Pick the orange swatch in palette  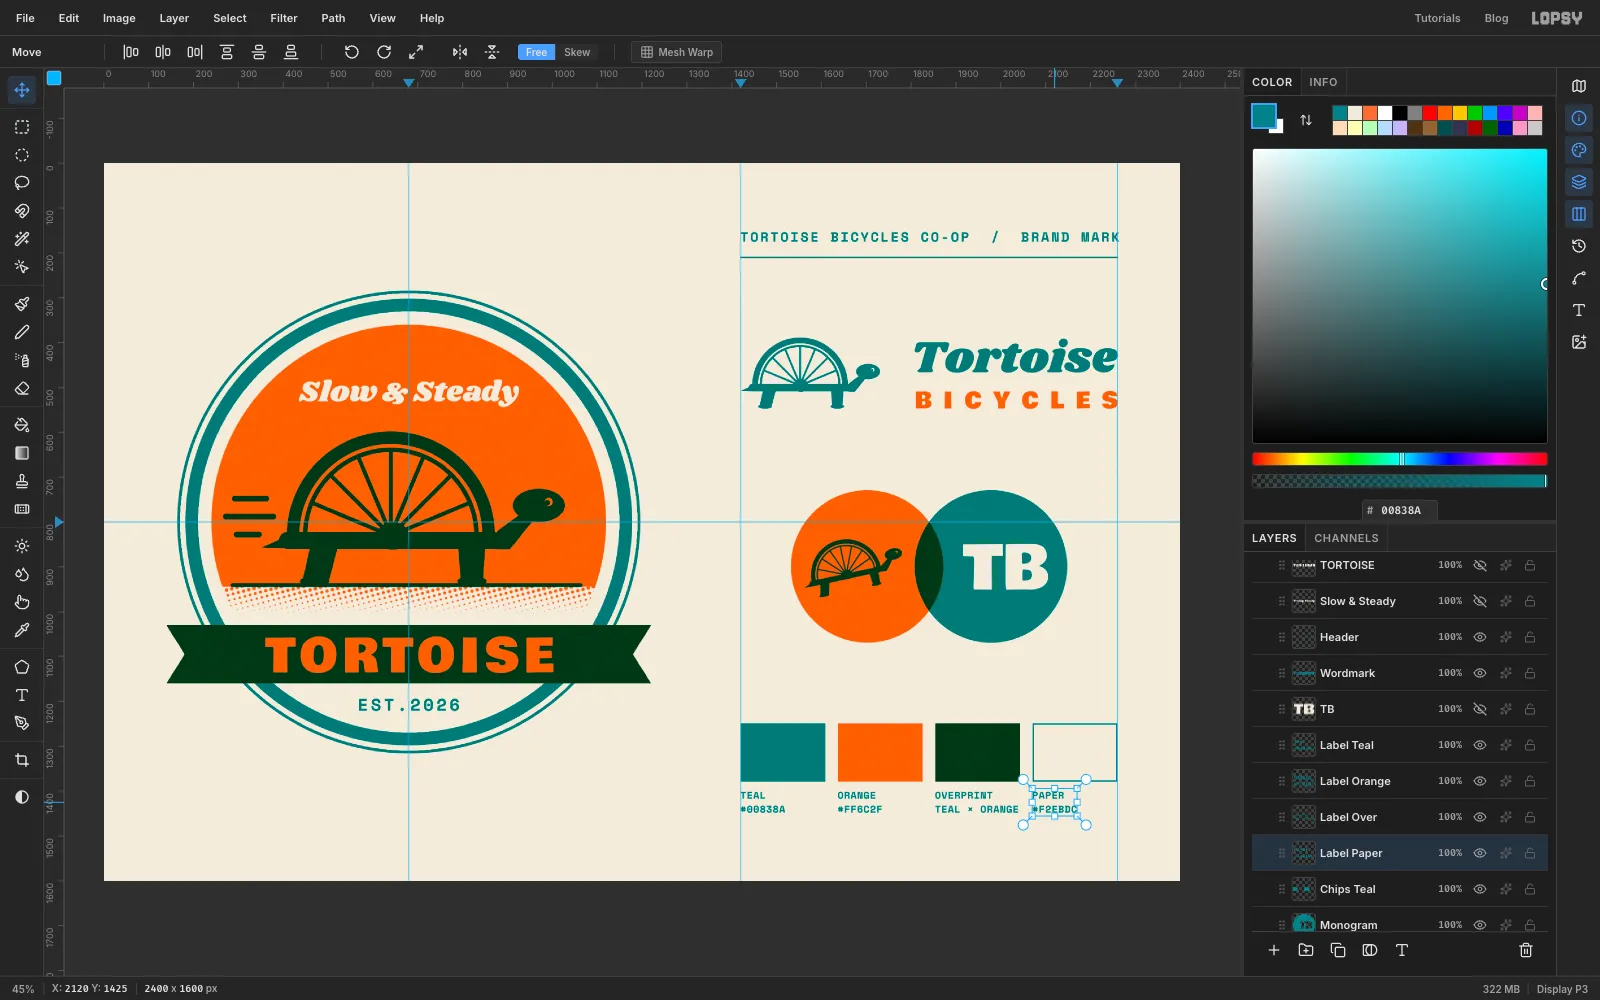pos(1445,113)
